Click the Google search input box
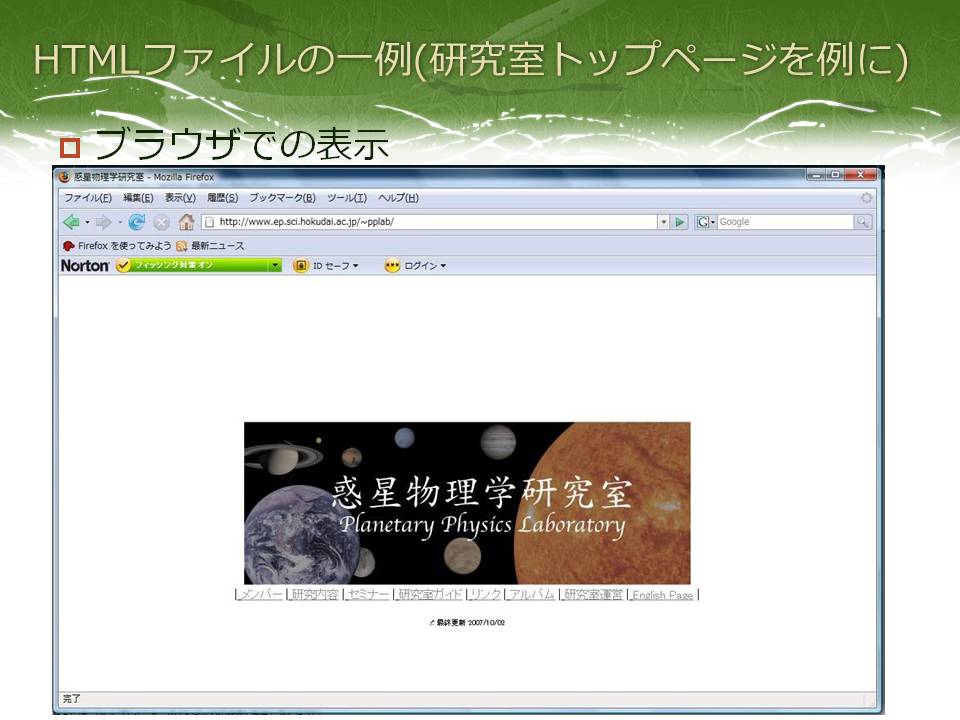The width and height of the screenshot is (960, 720). 786,222
